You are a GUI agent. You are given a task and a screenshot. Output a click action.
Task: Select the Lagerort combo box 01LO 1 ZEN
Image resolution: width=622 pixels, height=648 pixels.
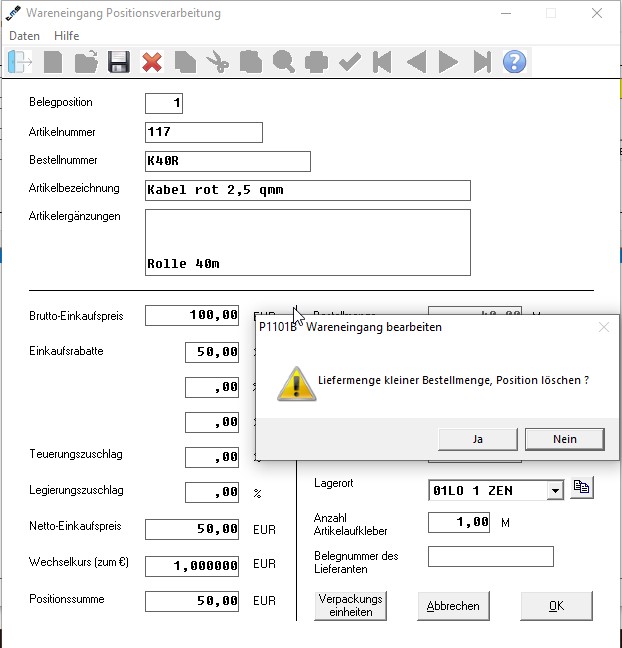496,491
